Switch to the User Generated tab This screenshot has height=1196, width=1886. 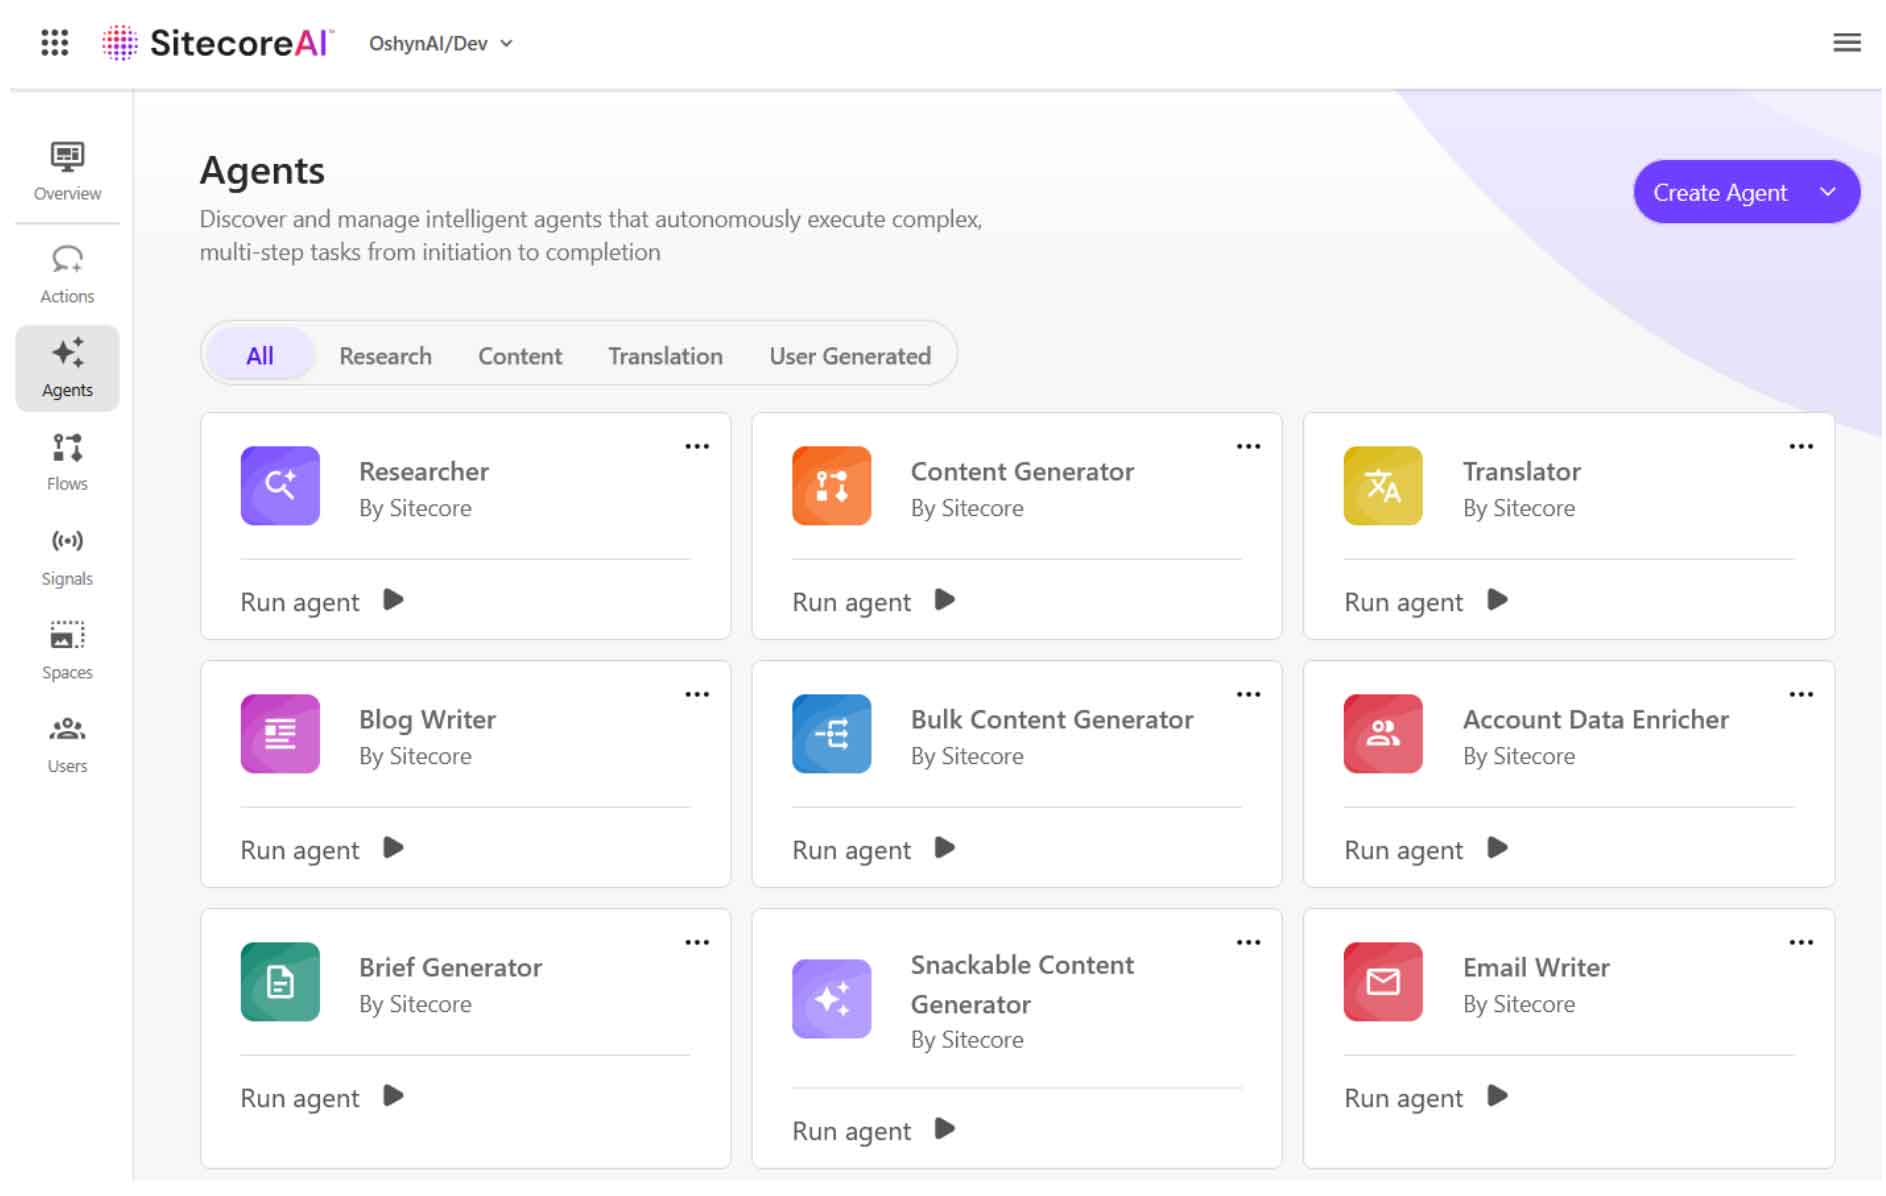tap(849, 356)
